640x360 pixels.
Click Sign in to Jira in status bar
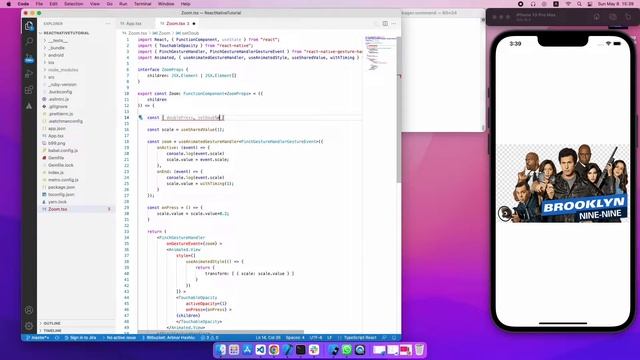click(x=80, y=338)
